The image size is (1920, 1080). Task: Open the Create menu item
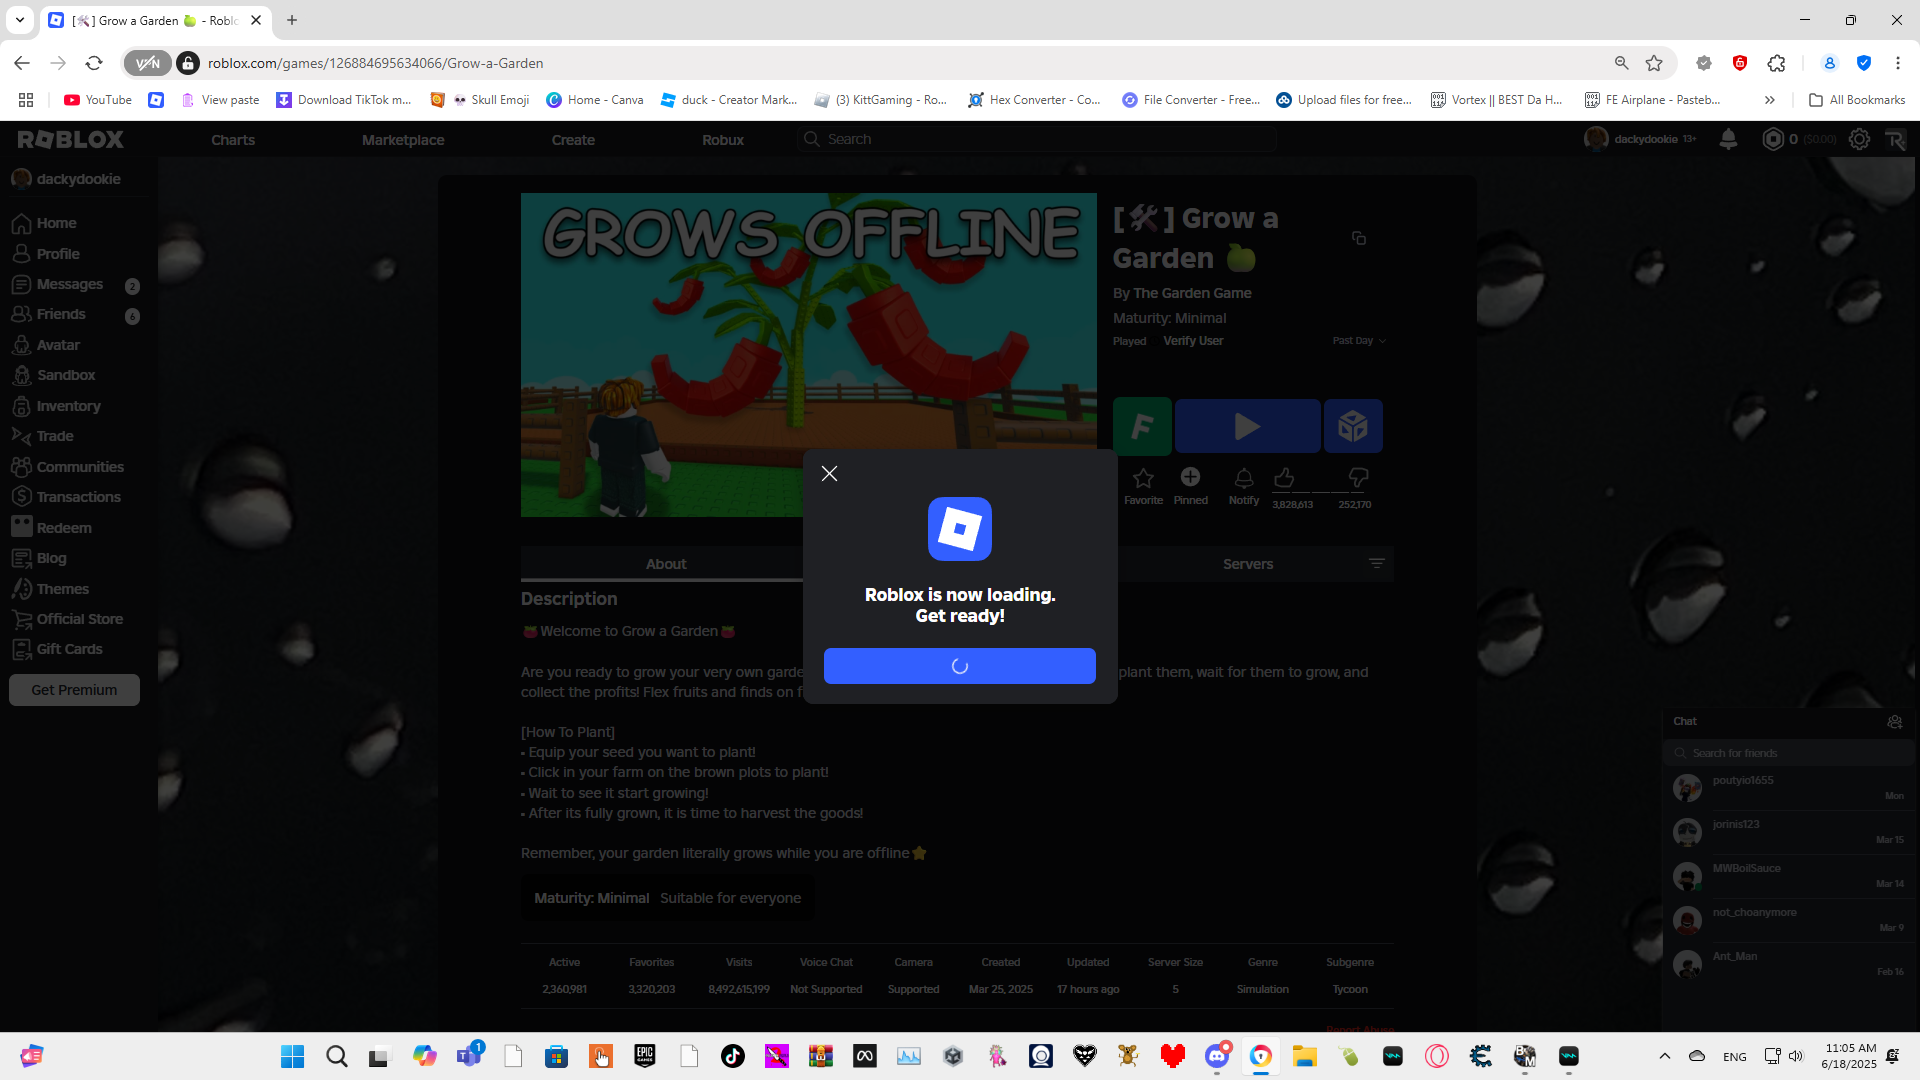pyautogui.click(x=573, y=140)
